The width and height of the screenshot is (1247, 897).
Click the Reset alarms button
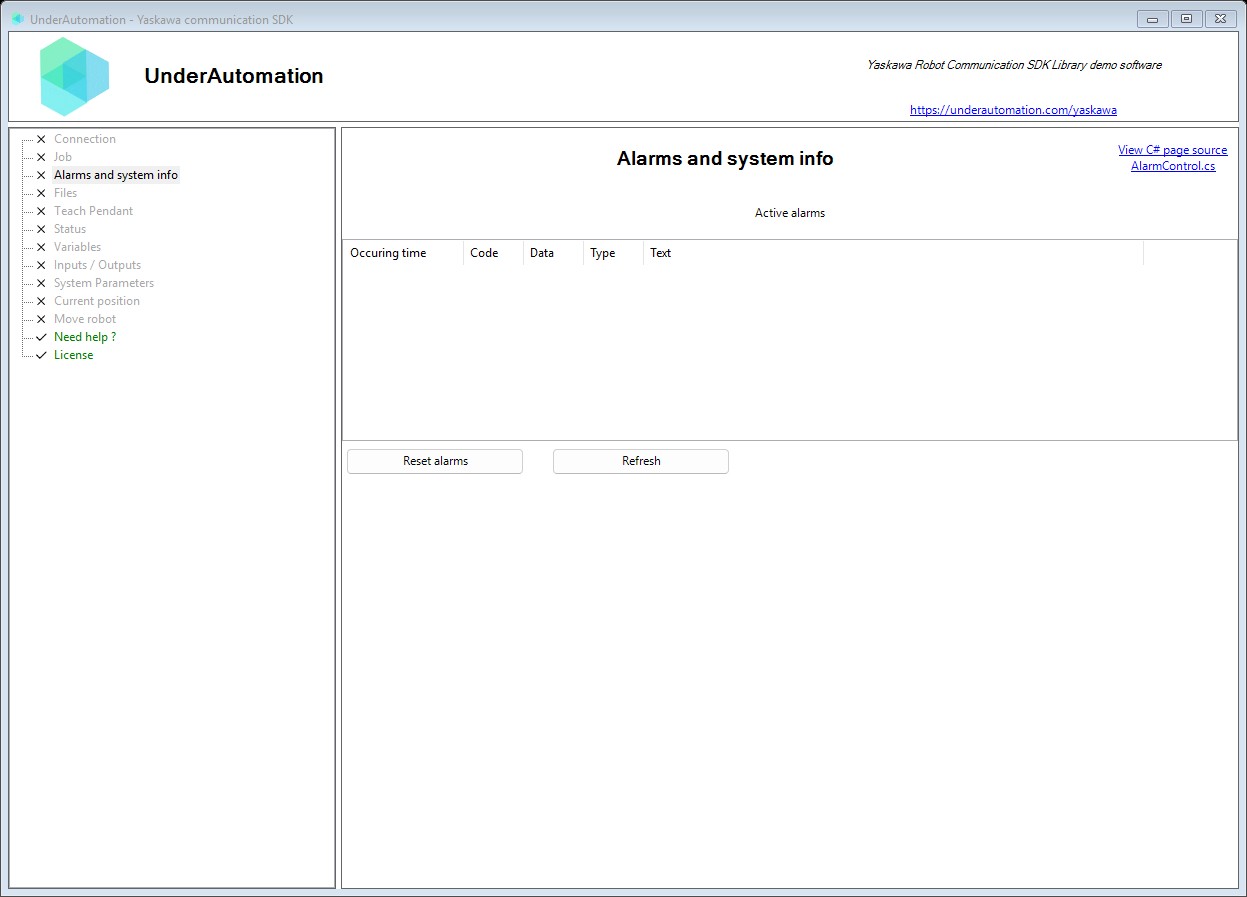[x=435, y=461]
